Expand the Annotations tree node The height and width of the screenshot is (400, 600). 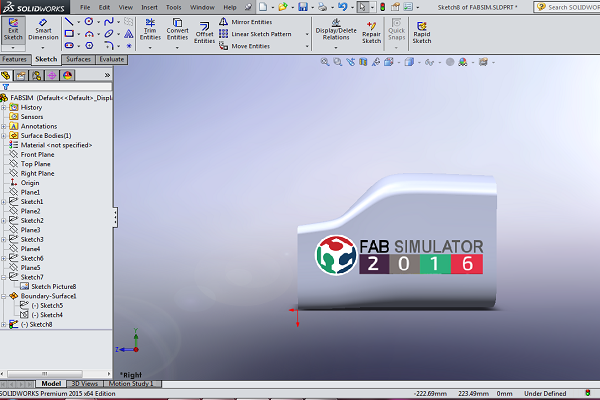click(3, 126)
